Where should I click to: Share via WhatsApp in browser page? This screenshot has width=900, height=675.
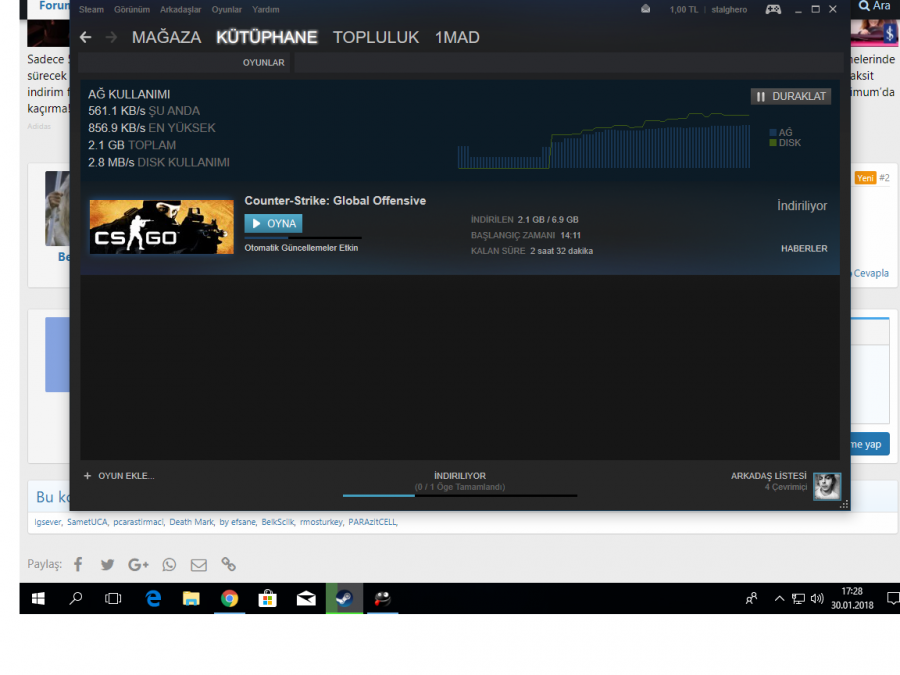[169, 565]
